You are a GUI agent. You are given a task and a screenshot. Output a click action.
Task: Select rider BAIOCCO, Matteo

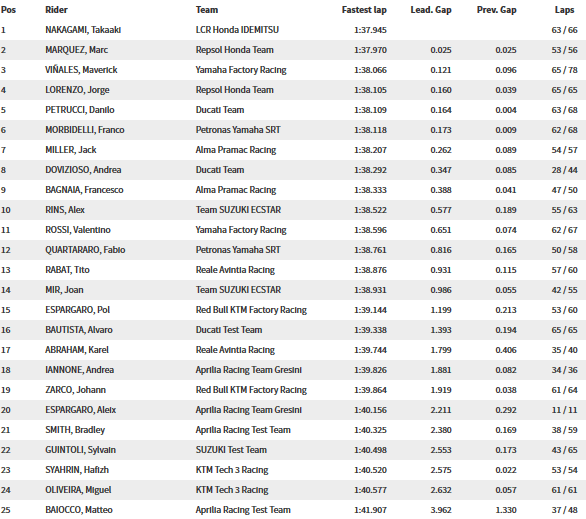coord(79,510)
